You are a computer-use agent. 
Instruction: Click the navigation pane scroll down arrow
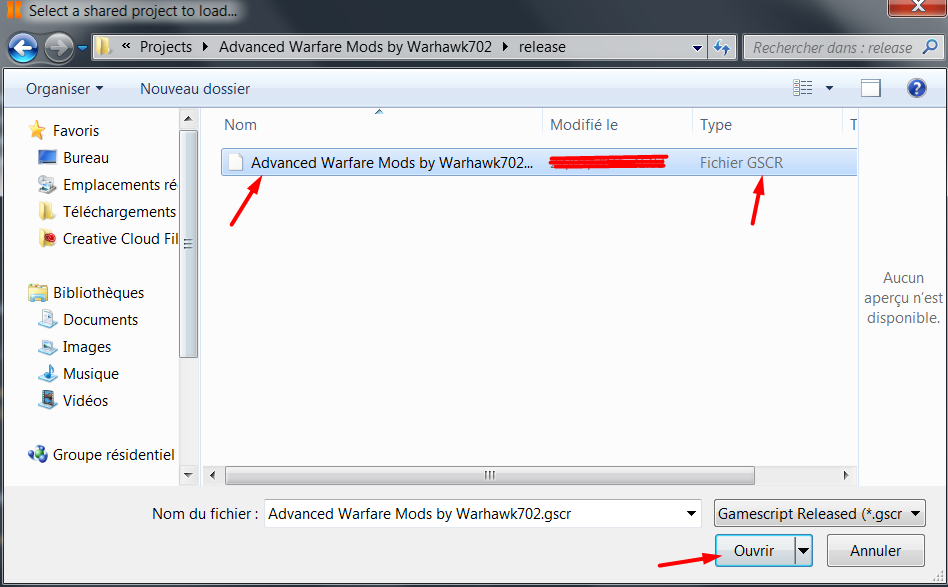188,475
